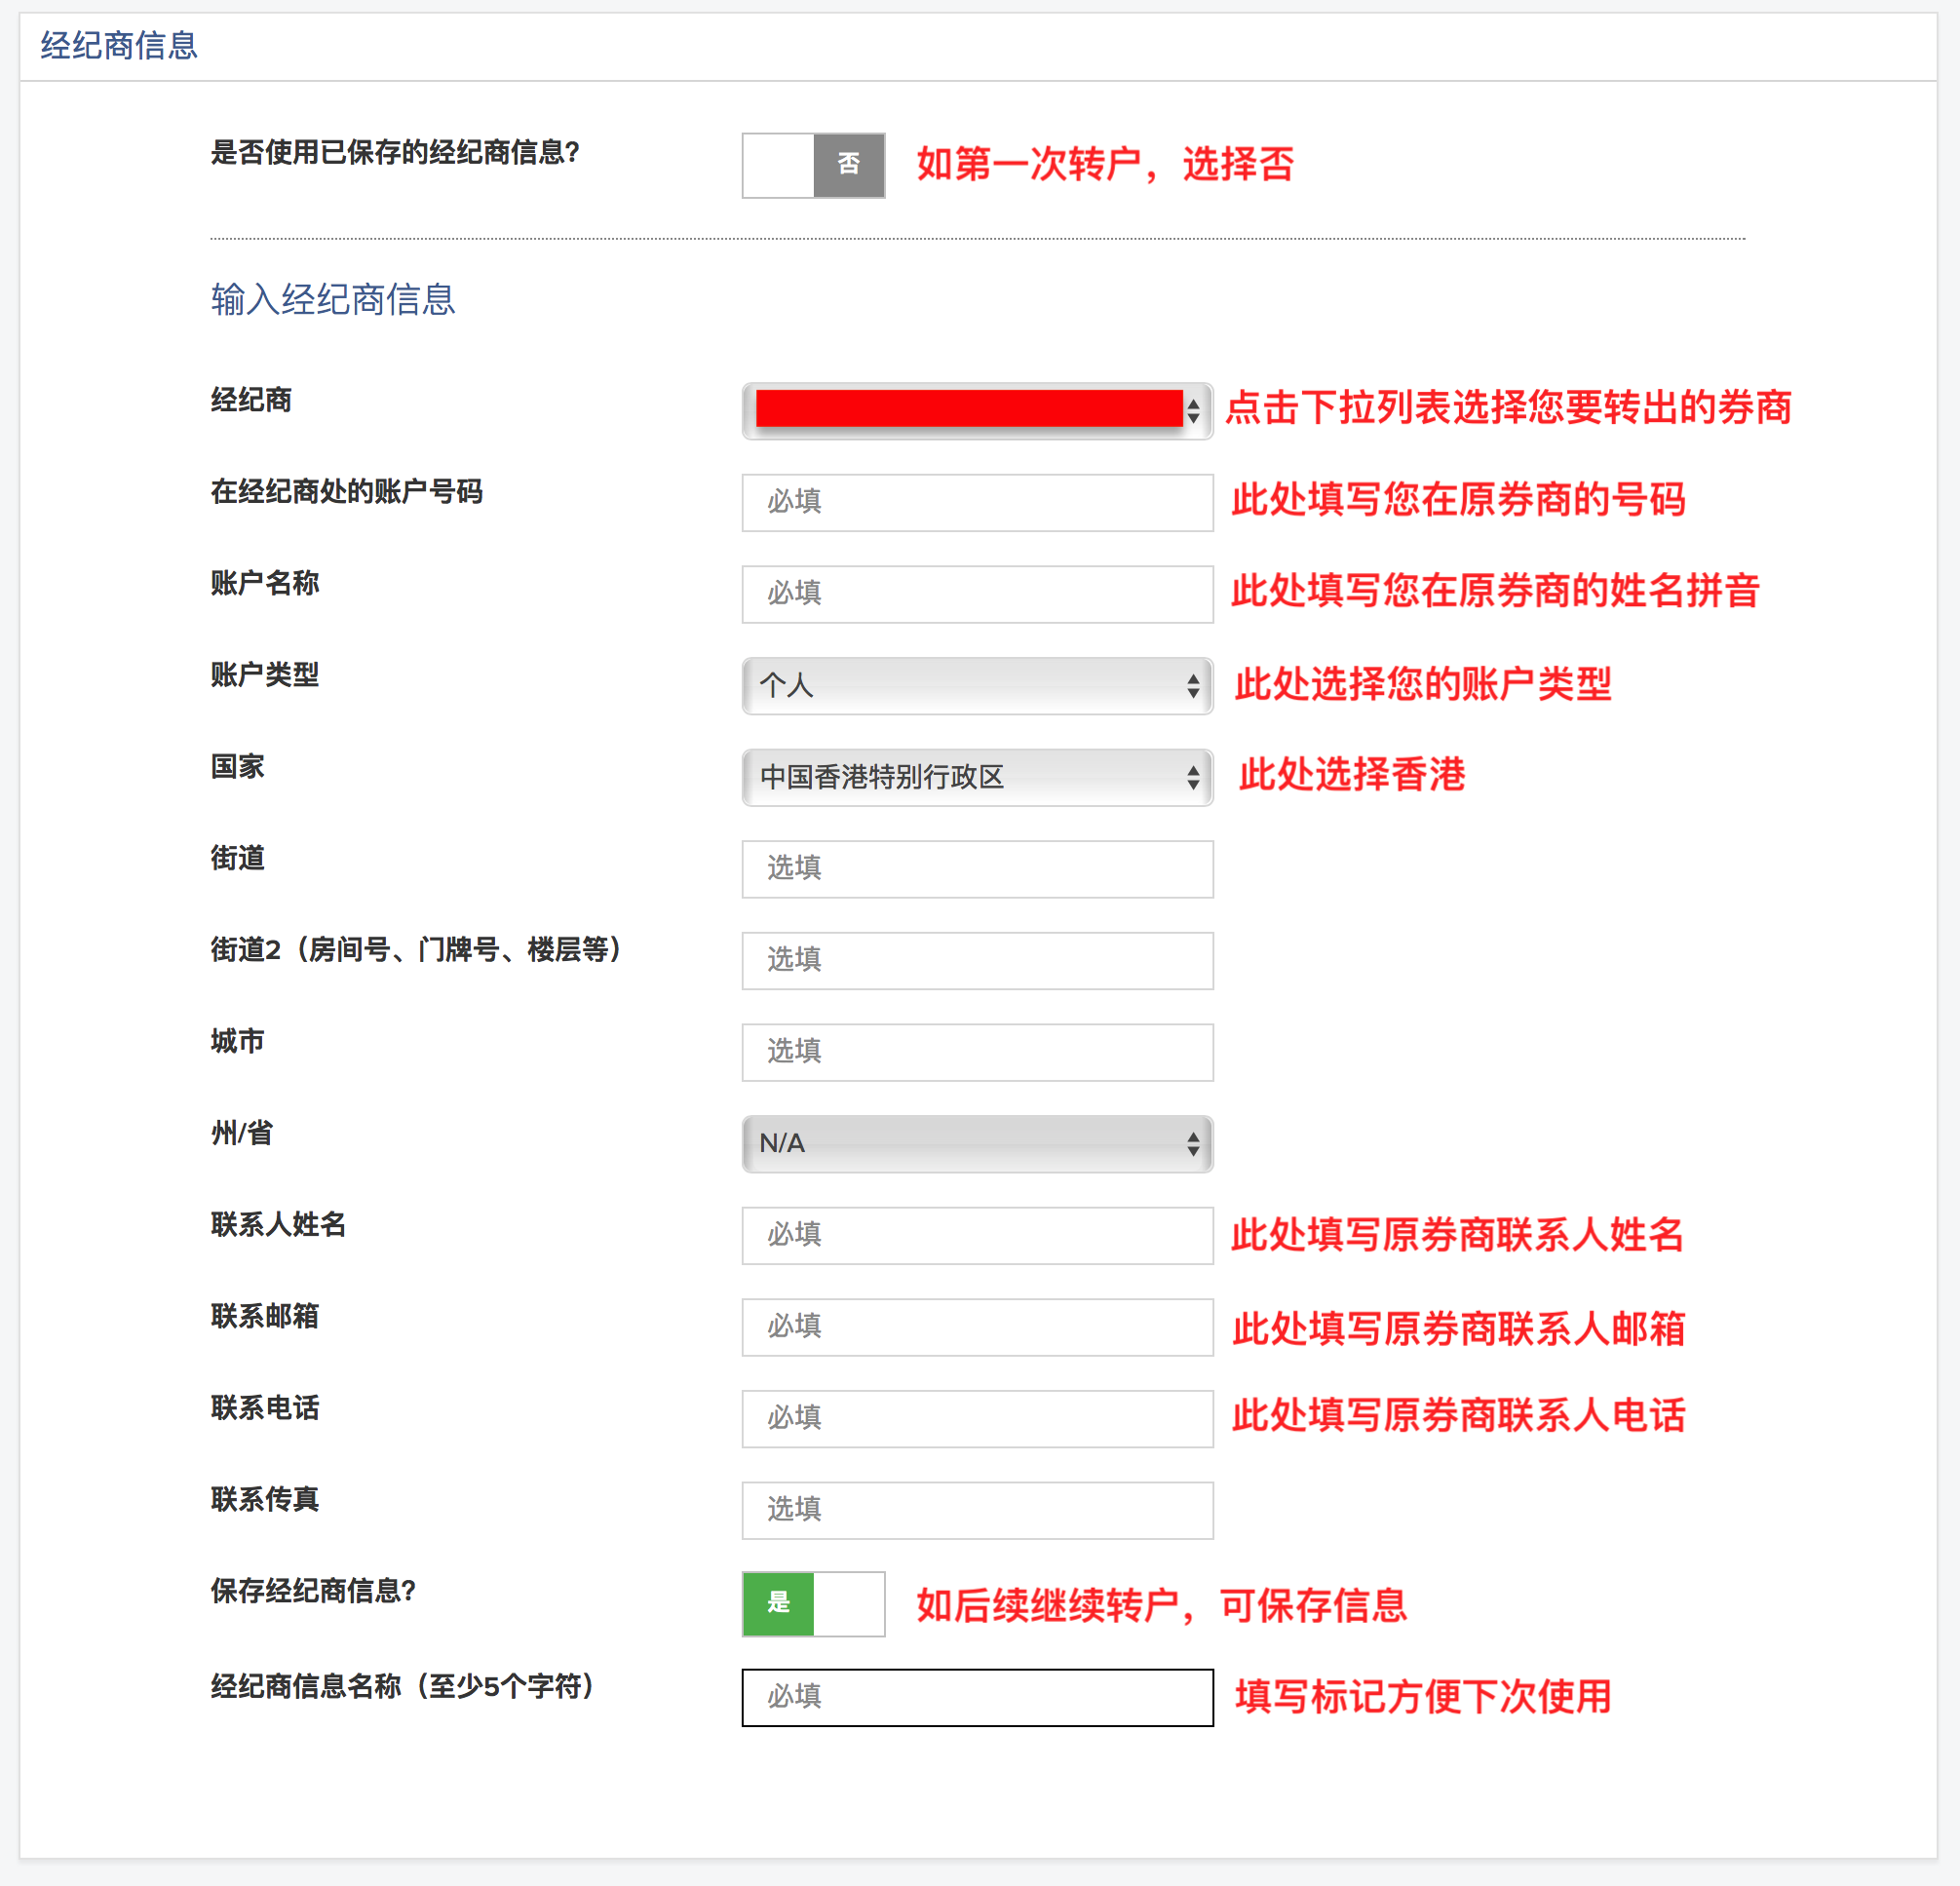The width and height of the screenshot is (1960, 1886).
Task: Open the 账户类型 dropdown showing 个人
Action: coord(977,685)
